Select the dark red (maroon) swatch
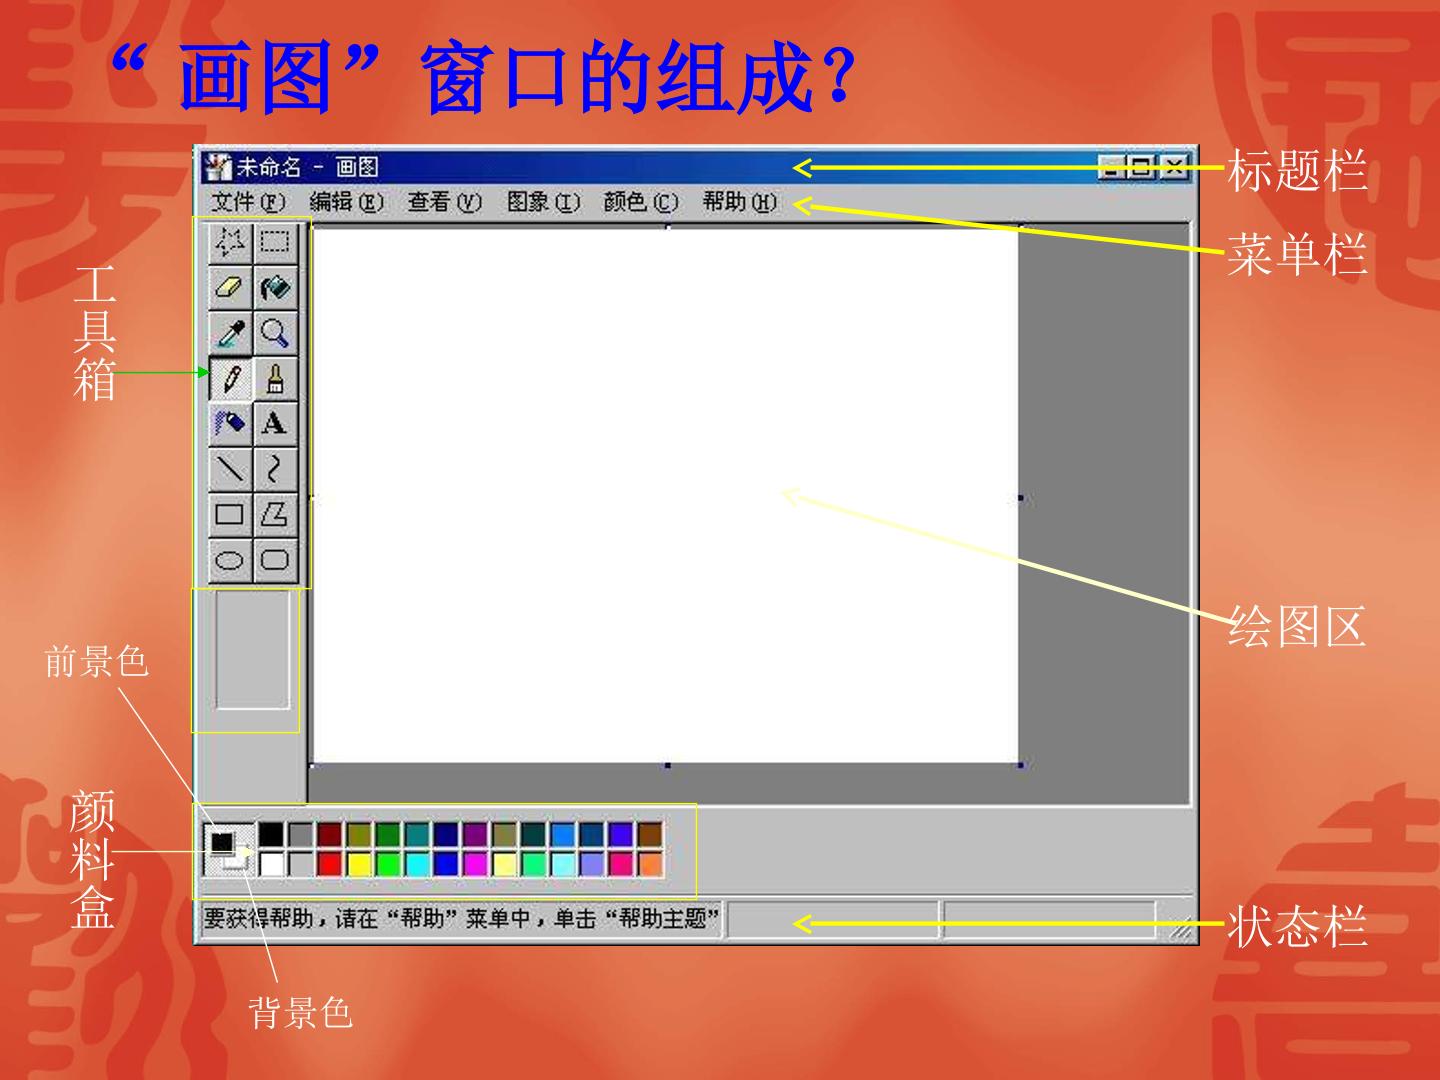Screen dimensions: 1440x1080 (x=330, y=834)
